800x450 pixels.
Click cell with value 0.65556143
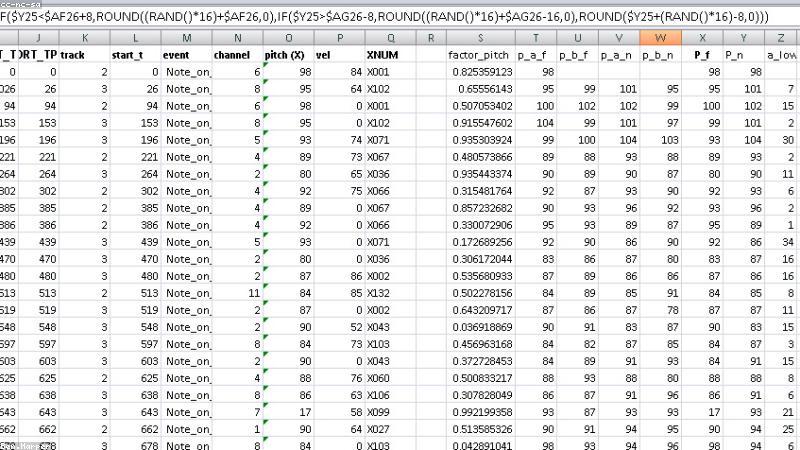pyautogui.click(x=481, y=89)
